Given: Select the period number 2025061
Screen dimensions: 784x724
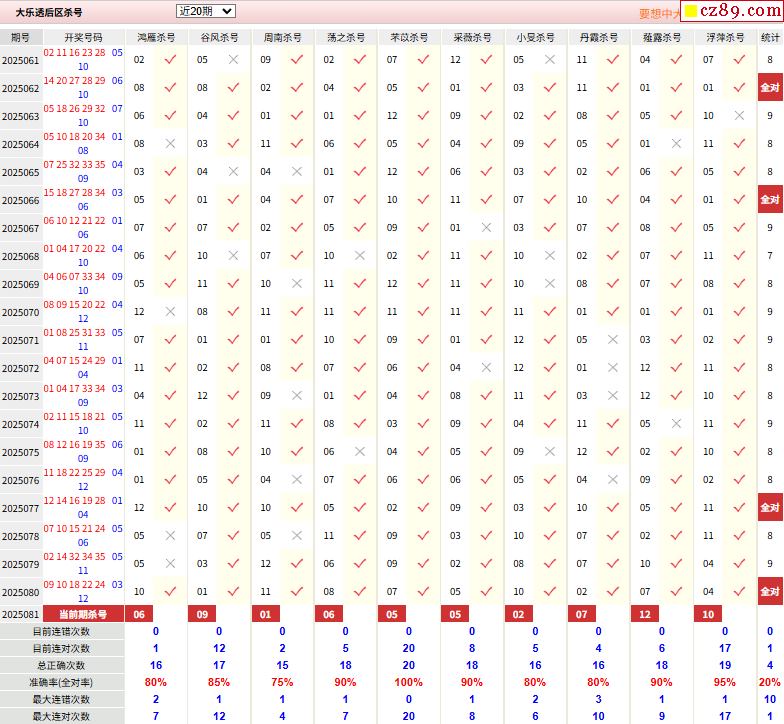Looking at the screenshot, I should coord(20,60).
